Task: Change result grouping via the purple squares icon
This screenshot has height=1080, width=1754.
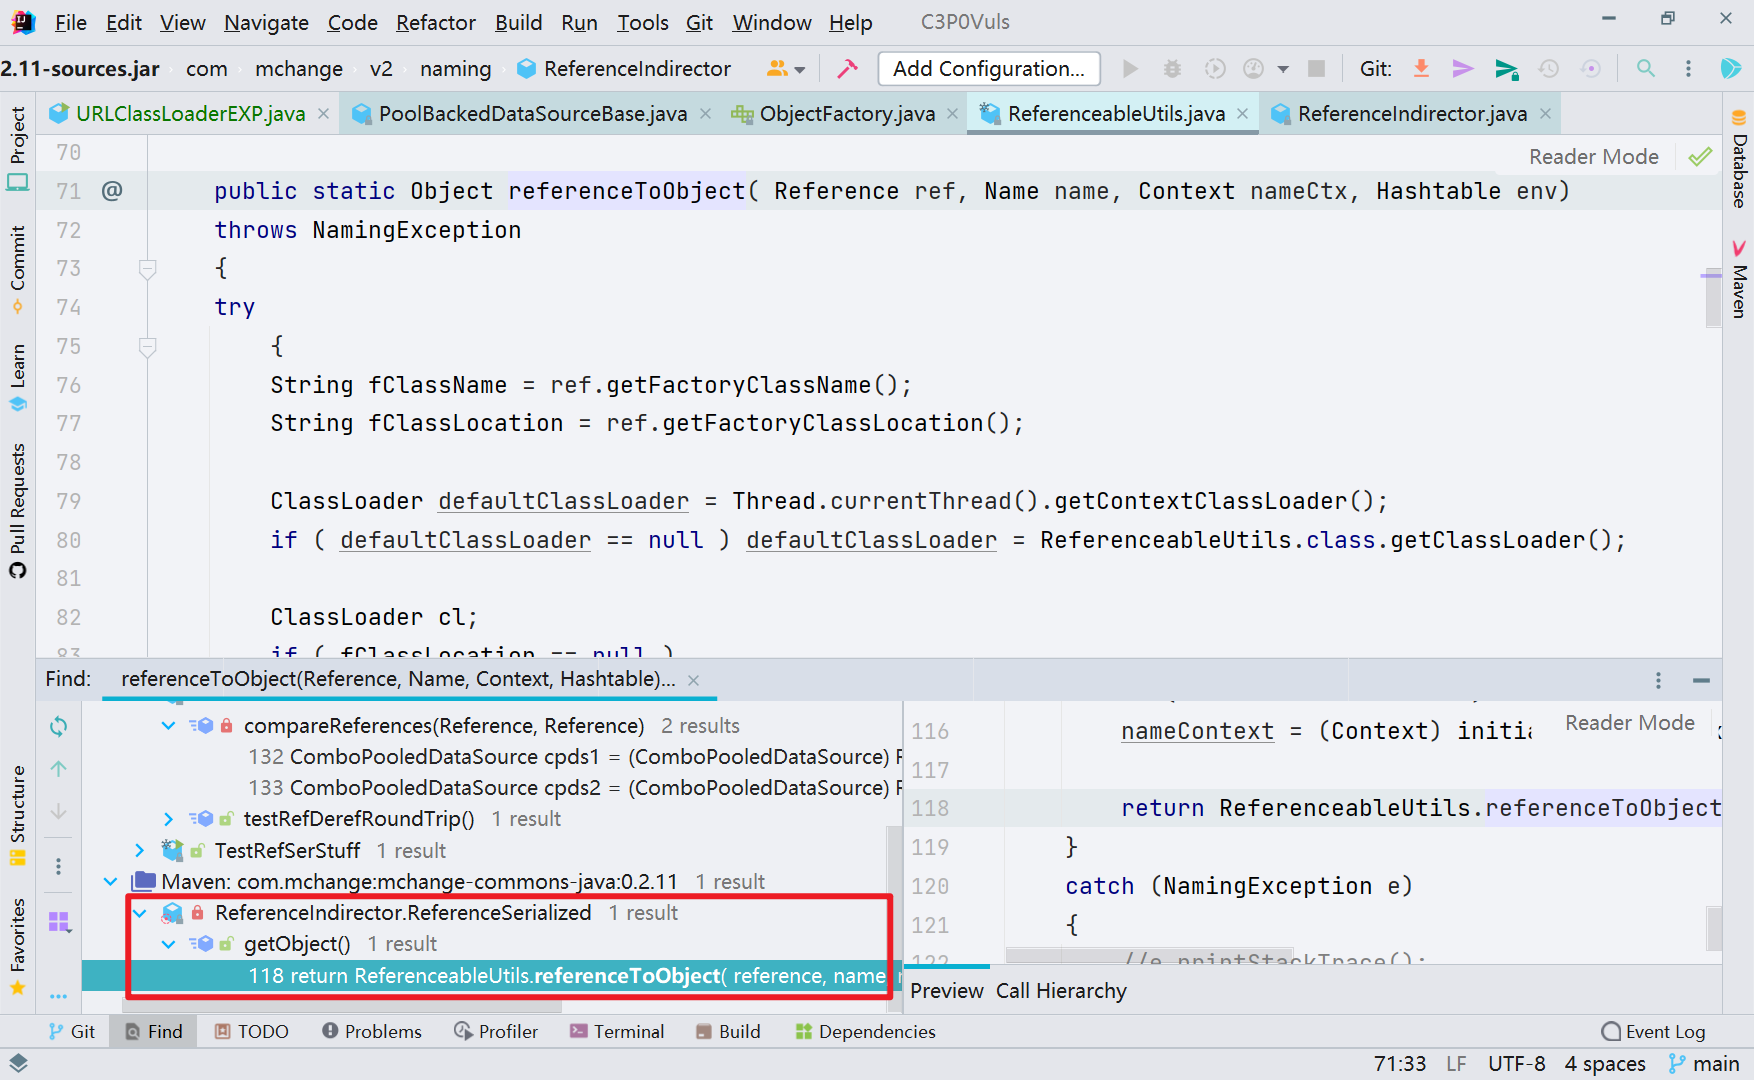Action: [59, 923]
